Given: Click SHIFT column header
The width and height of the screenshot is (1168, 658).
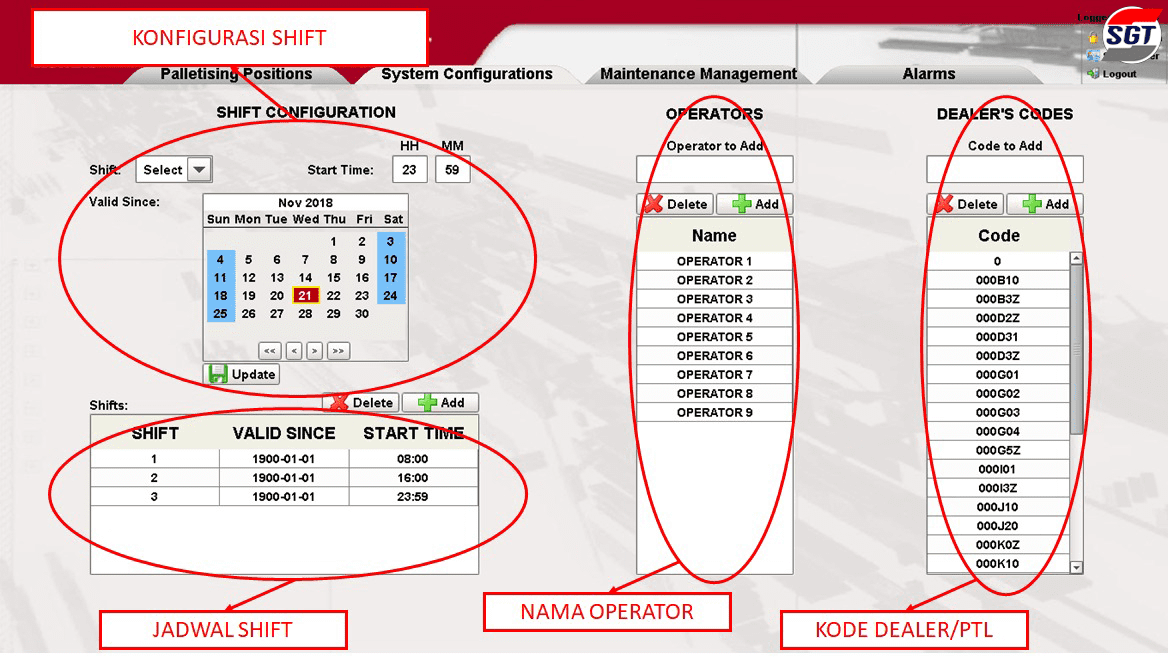Looking at the screenshot, I should point(155,433).
